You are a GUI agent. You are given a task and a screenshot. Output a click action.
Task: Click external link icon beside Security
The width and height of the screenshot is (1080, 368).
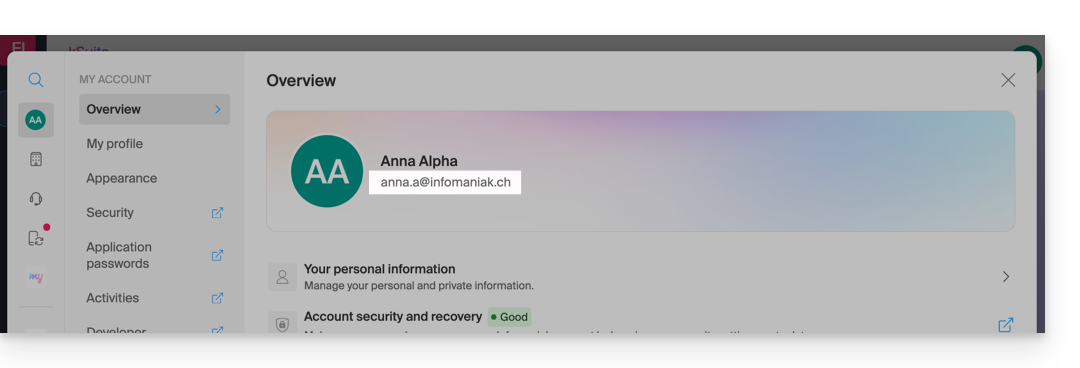217,213
